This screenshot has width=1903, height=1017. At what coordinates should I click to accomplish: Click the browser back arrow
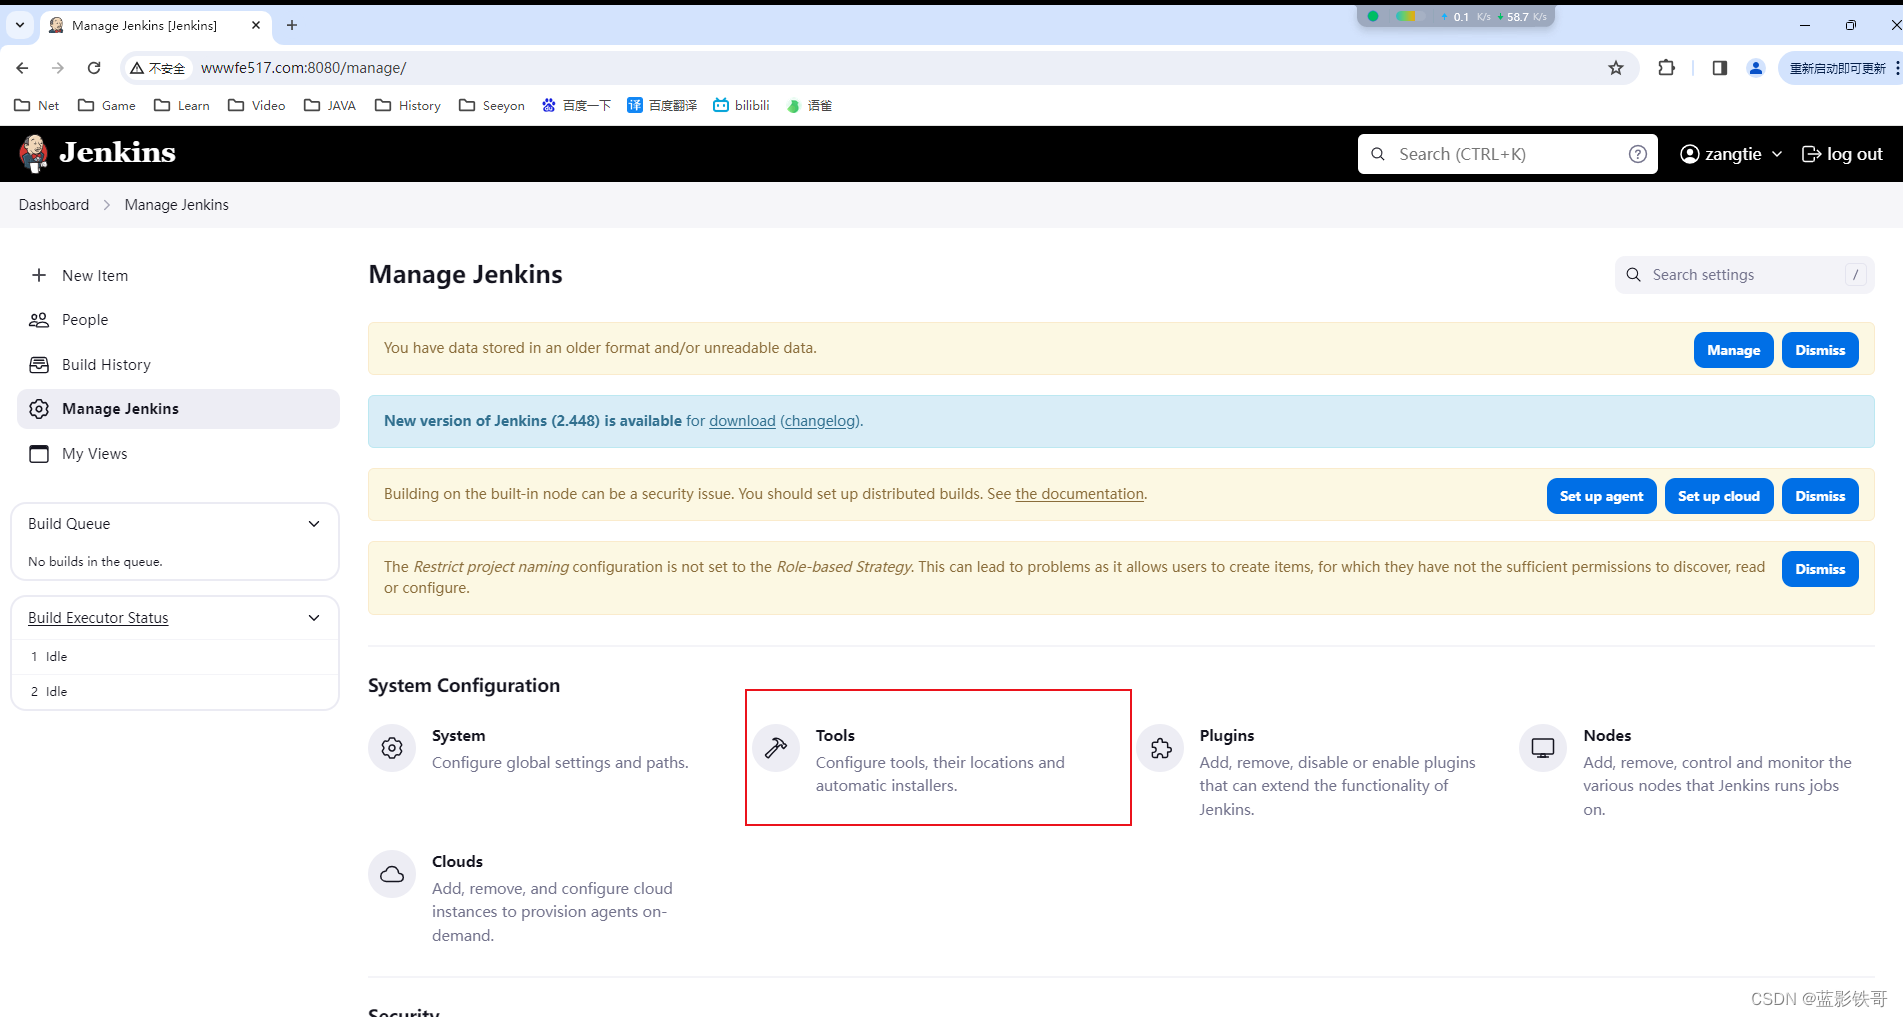coord(22,68)
